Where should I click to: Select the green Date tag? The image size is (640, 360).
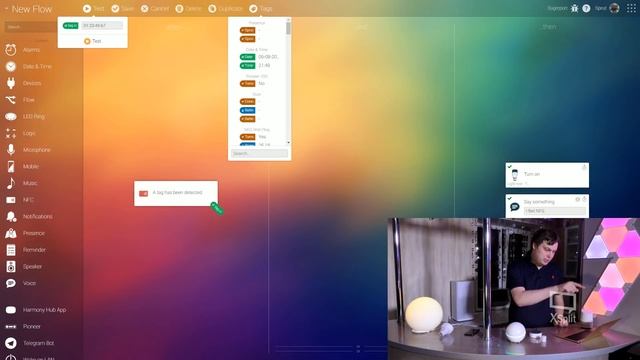point(247,57)
